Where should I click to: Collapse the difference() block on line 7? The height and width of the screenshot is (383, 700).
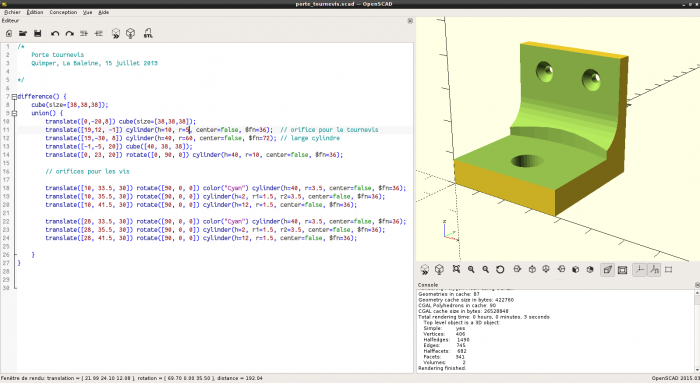[x=15, y=96]
